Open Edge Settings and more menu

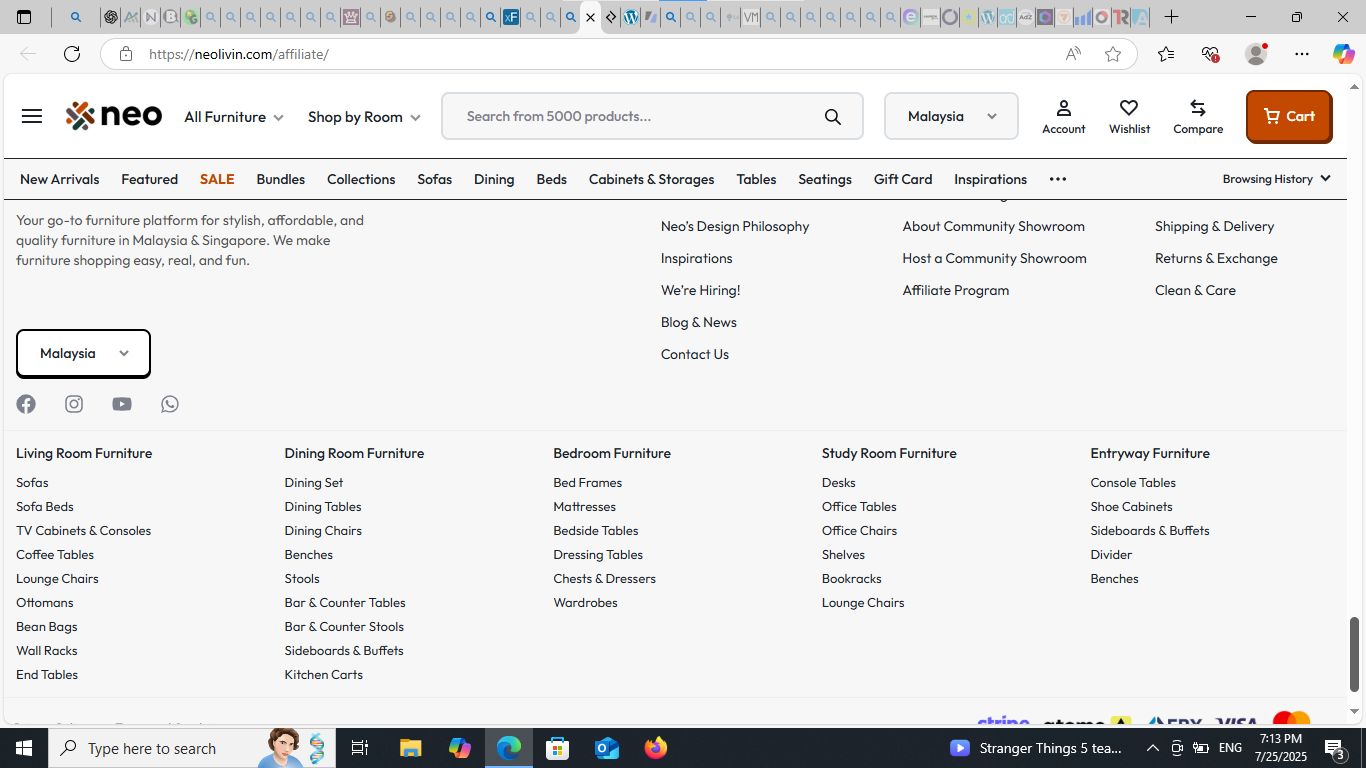coord(1301,54)
